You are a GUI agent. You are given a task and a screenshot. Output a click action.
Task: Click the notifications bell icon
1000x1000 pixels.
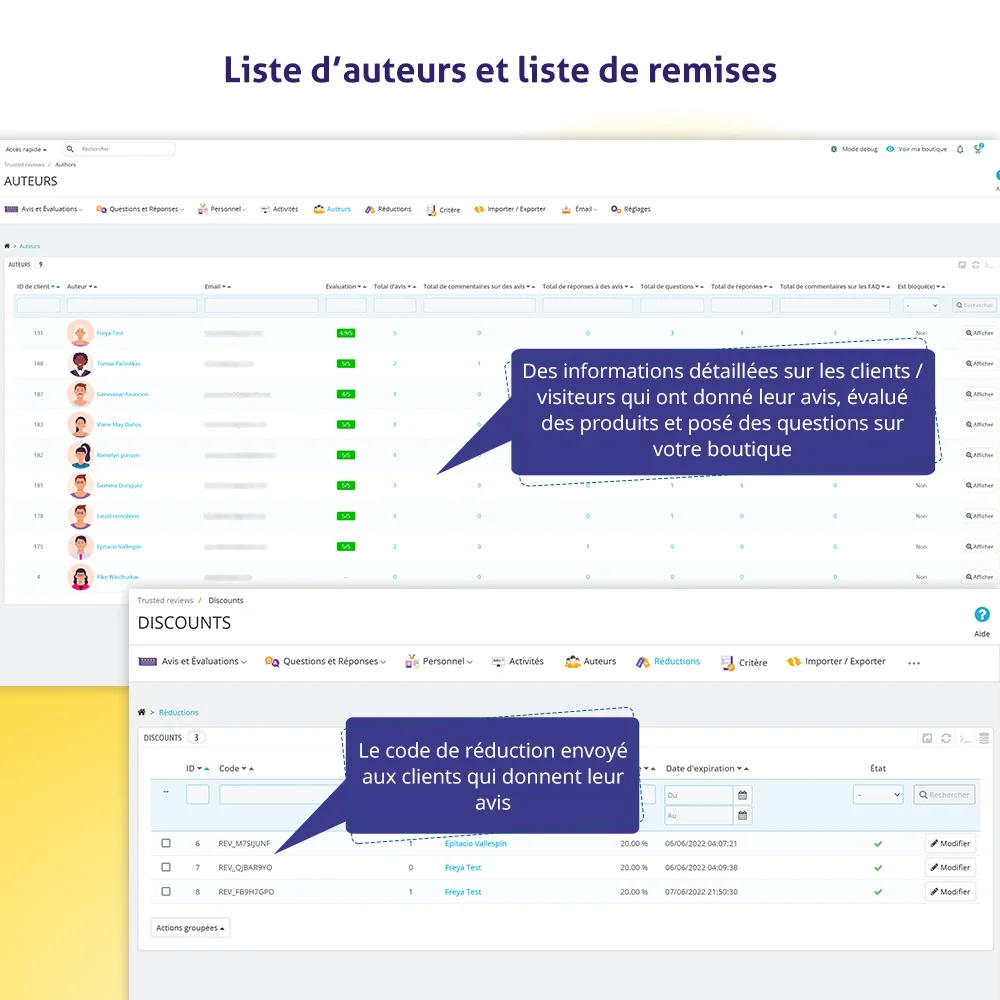pos(960,149)
